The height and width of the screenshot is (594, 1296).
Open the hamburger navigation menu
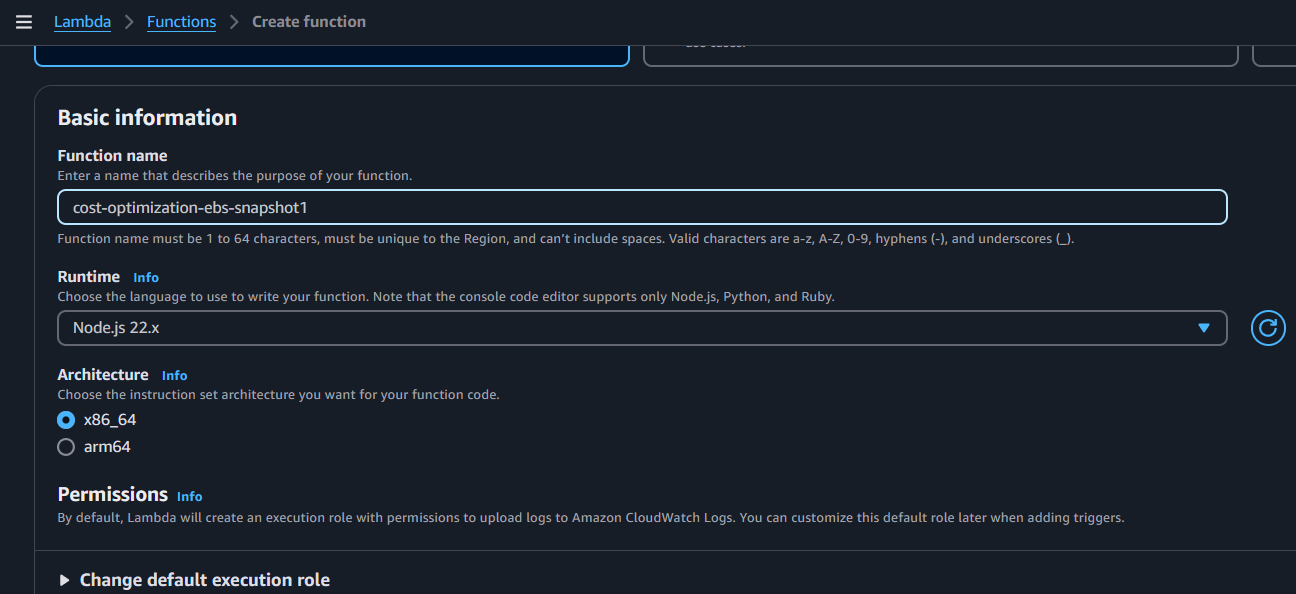(x=24, y=22)
